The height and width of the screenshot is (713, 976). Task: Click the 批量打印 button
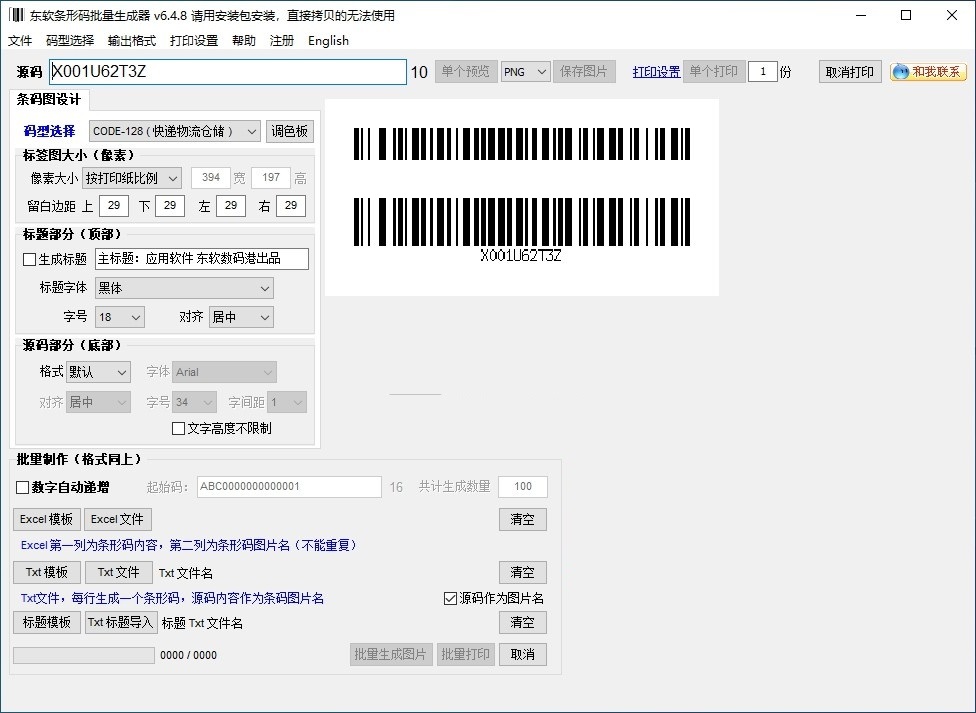465,654
